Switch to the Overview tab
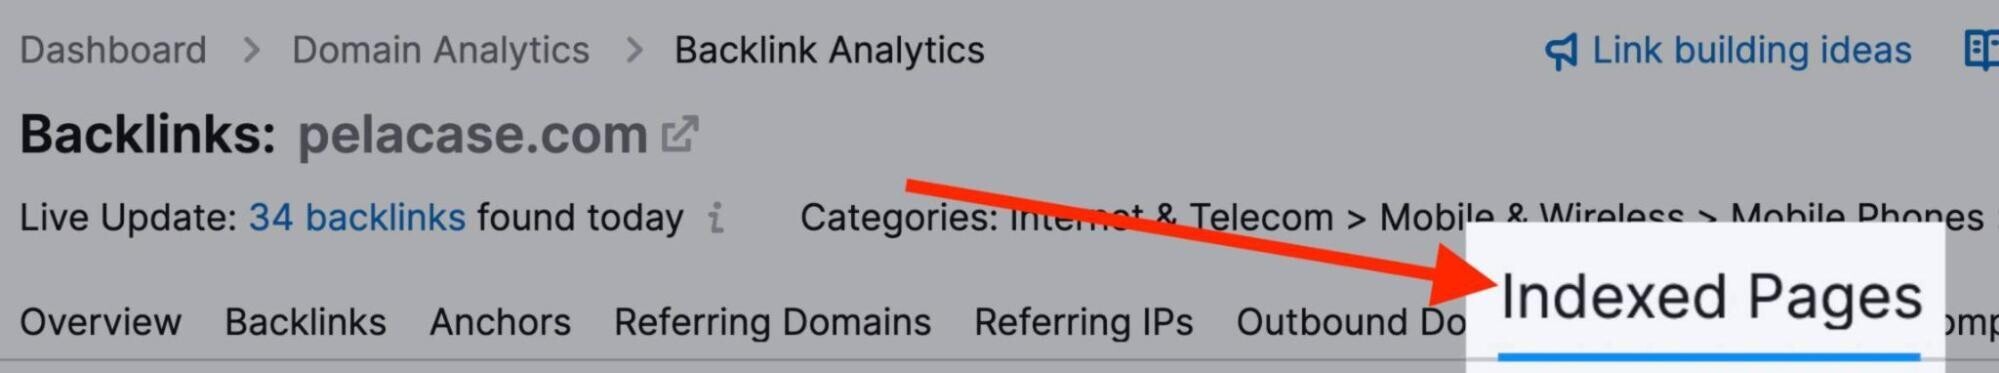The width and height of the screenshot is (1999, 373). point(101,322)
